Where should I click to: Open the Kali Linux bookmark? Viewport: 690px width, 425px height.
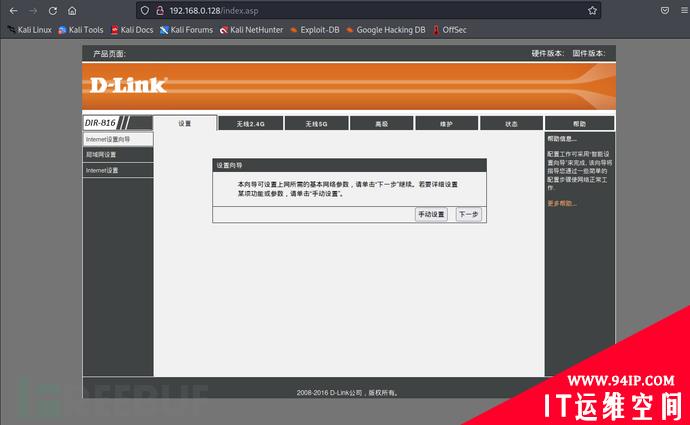coord(29,30)
